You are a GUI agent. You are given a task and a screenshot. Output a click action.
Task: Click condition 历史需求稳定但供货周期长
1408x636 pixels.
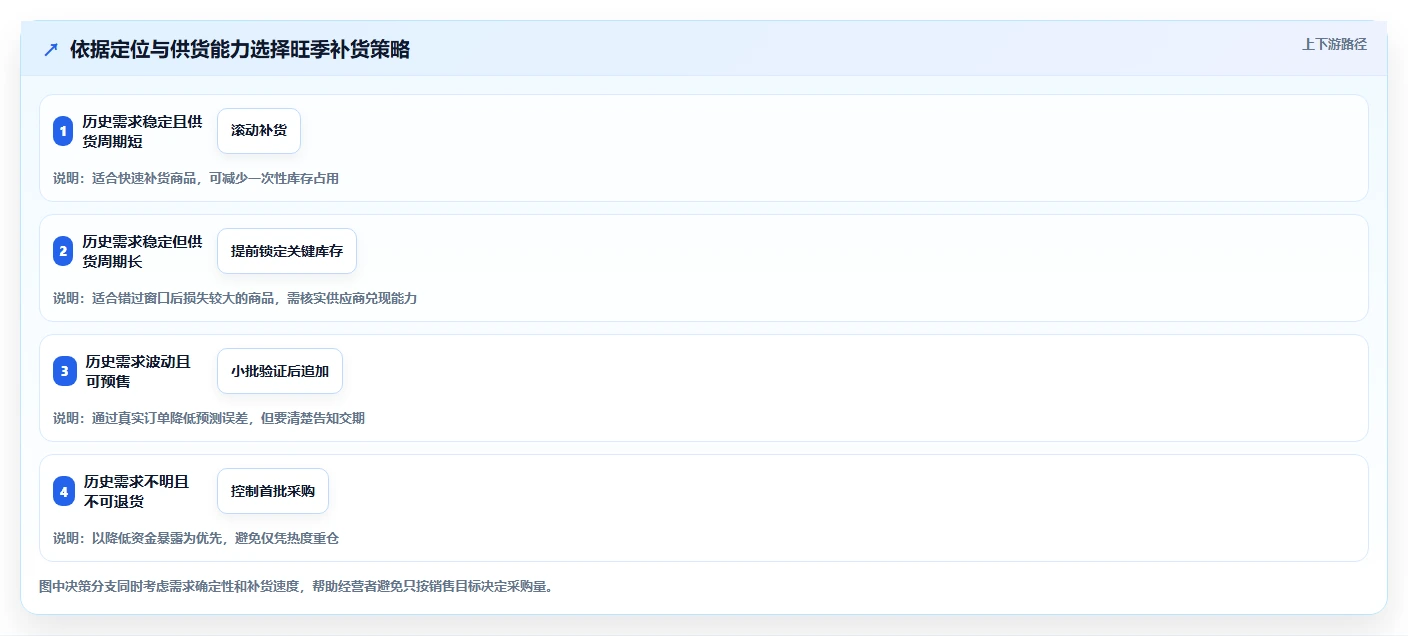pyautogui.click(x=143, y=251)
